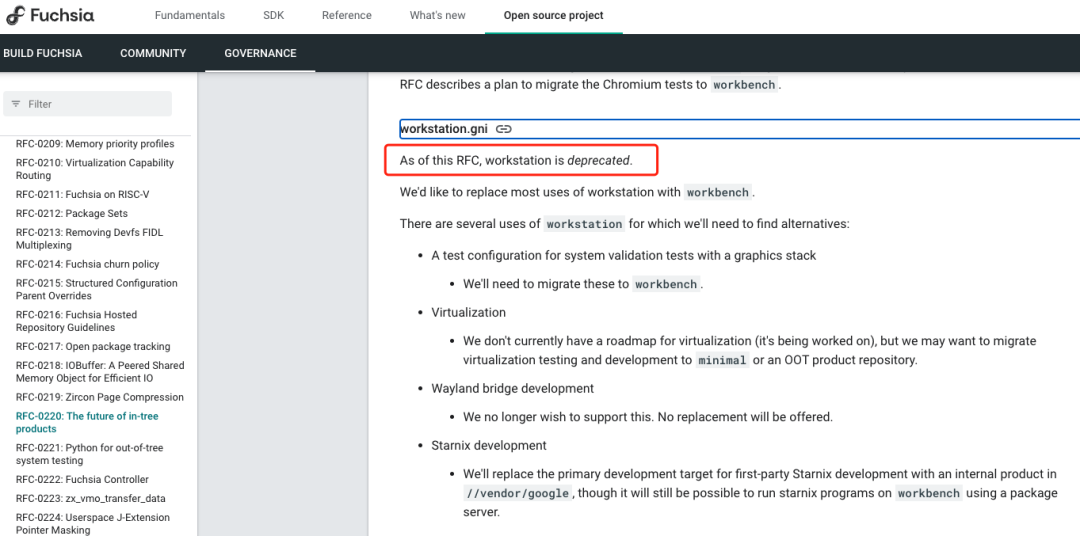Image resolution: width=1080 pixels, height=536 pixels.
Task: Open RFC-0211: Fuchsia on RISC-V
Action: pyautogui.click(x=83, y=194)
